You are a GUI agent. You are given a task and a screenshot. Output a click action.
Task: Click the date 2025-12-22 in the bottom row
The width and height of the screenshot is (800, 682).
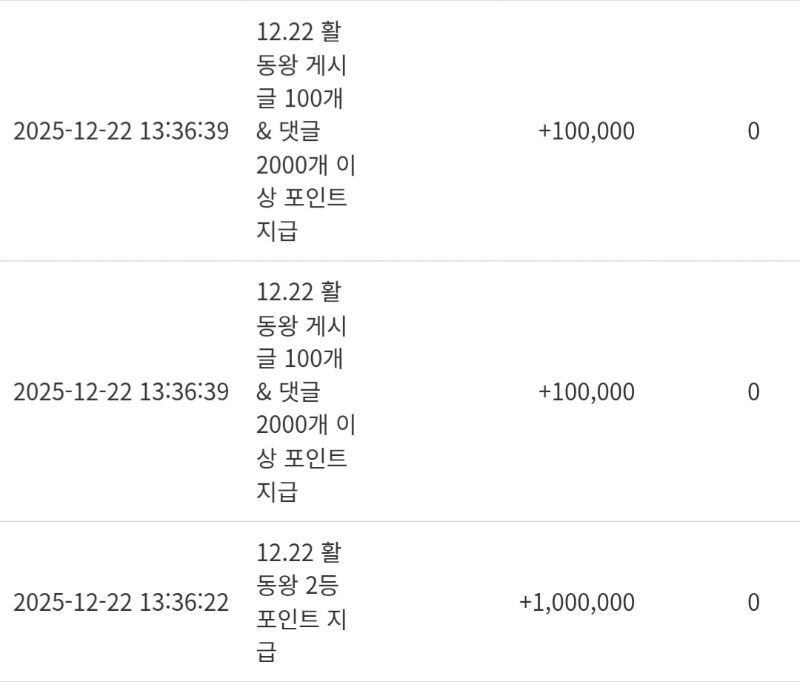pyautogui.click(x=72, y=603)
